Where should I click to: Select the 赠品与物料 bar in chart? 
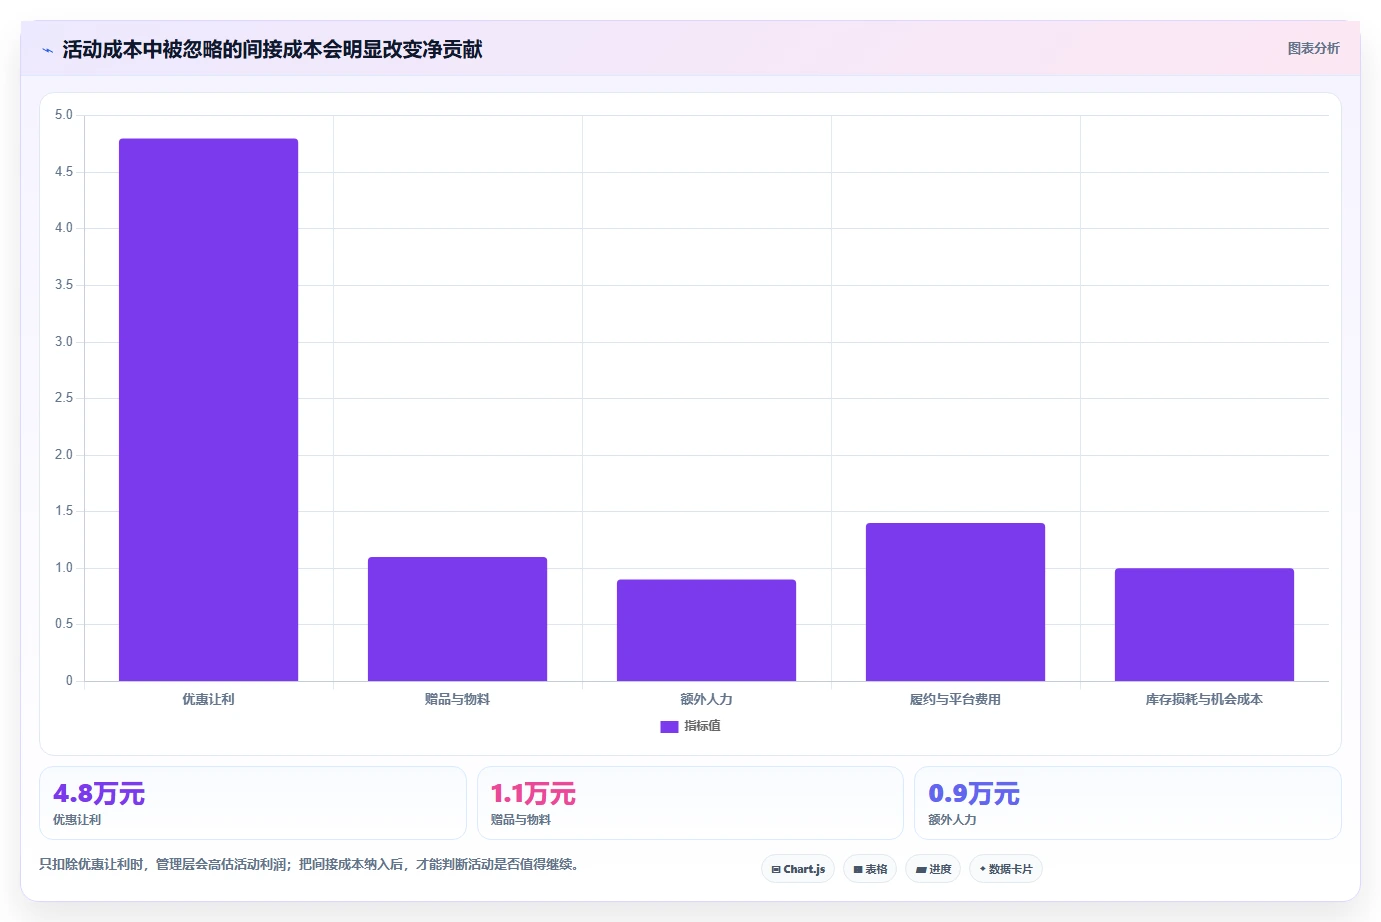coord(457,619)
